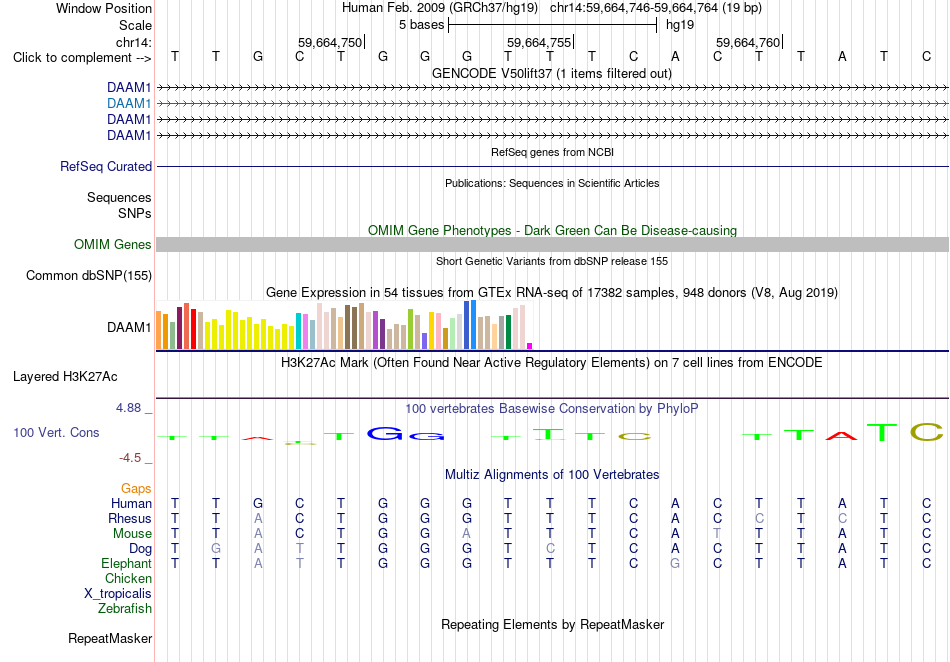
Task: Click the -4.5 PhyloP lower limit value
Action: 130,458
